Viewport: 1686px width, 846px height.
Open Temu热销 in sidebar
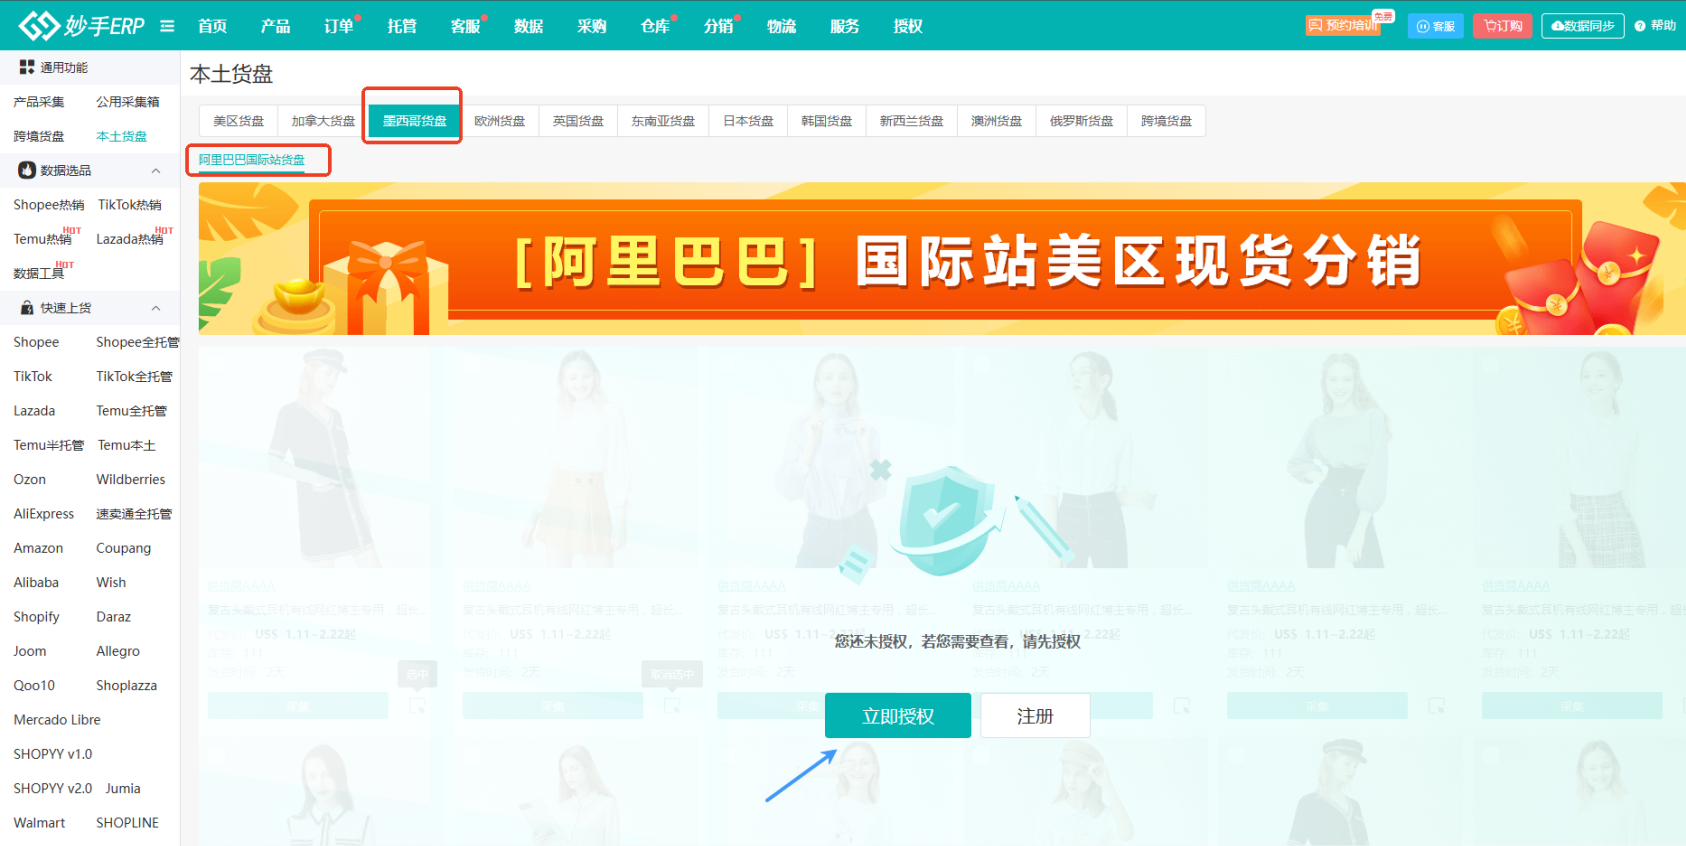point(43,239)
